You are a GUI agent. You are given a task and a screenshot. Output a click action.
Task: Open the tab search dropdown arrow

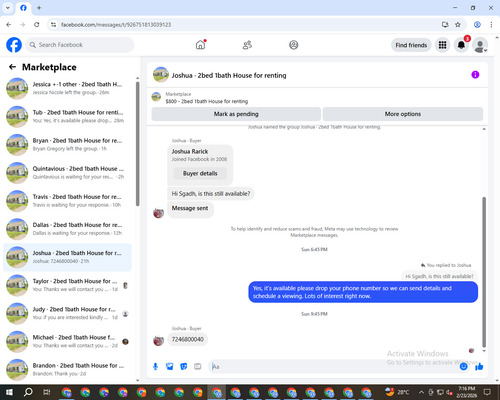[8, 7]
